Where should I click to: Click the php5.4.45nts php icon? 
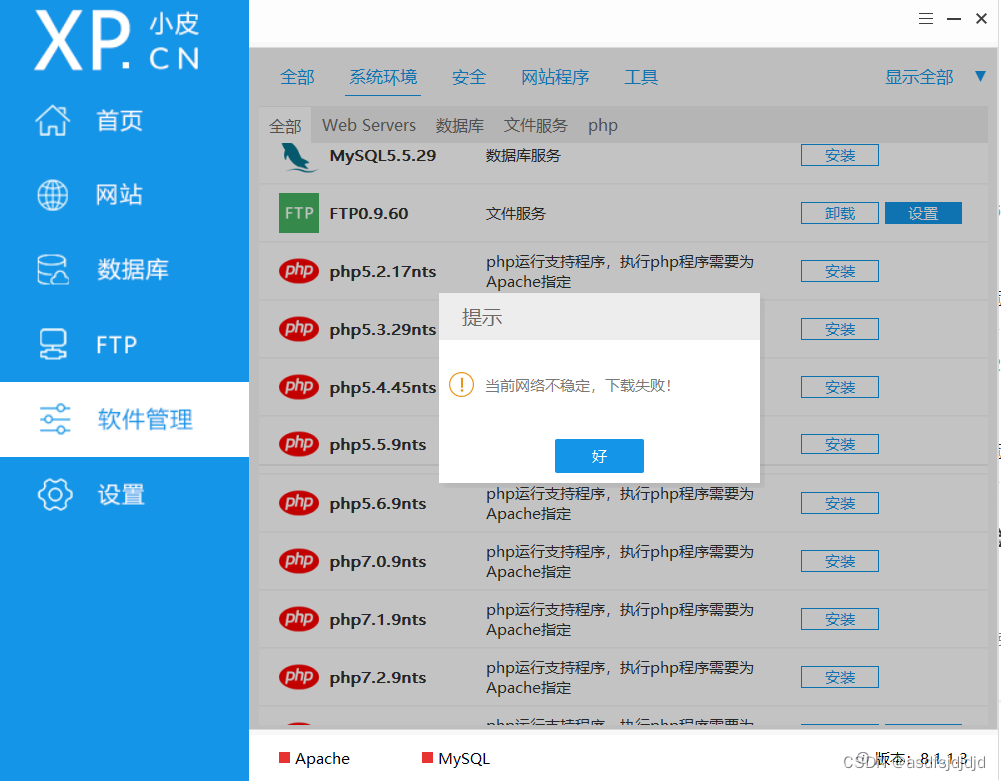[299, 387]
